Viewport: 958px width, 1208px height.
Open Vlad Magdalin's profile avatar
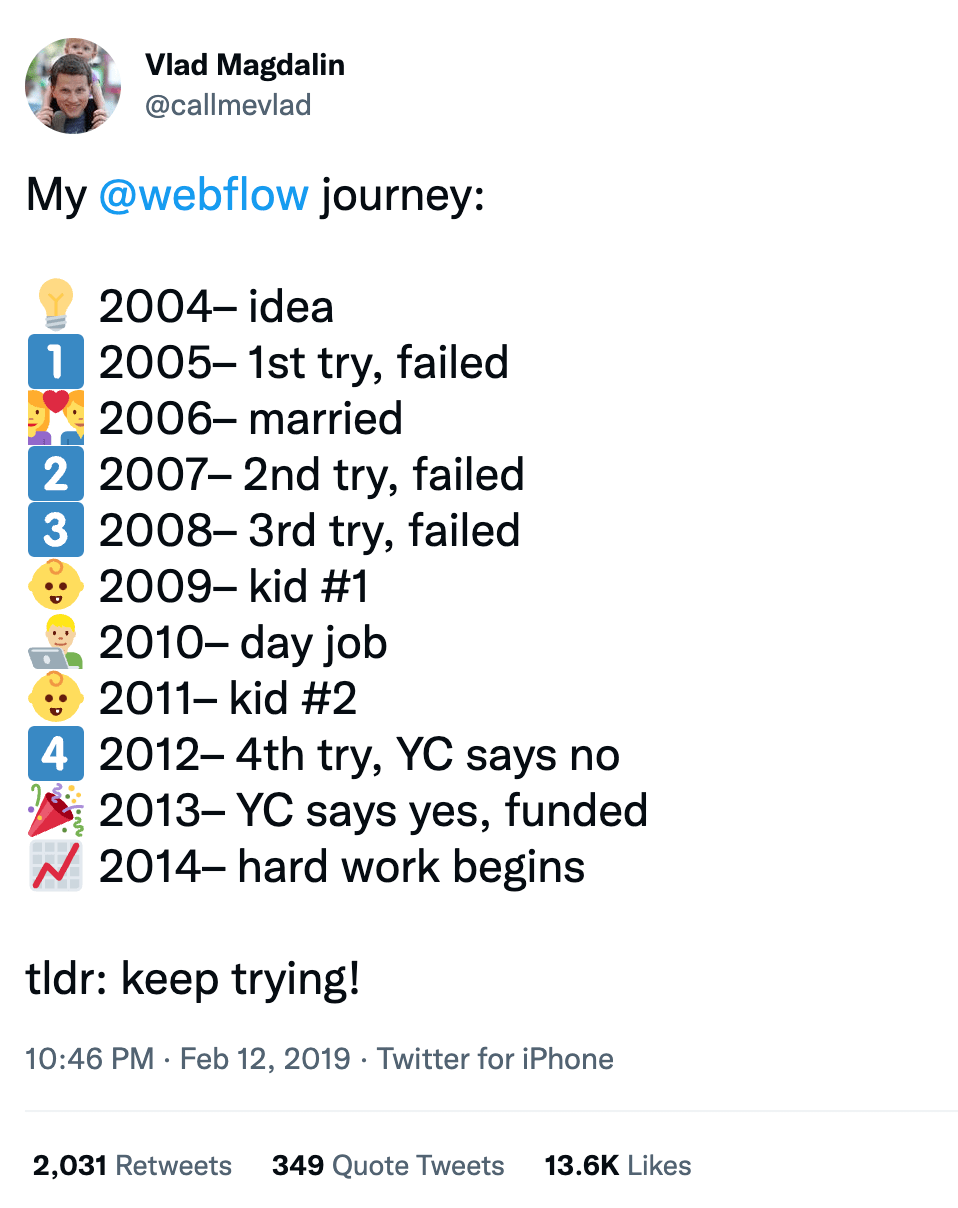click(x=73, y=86)
